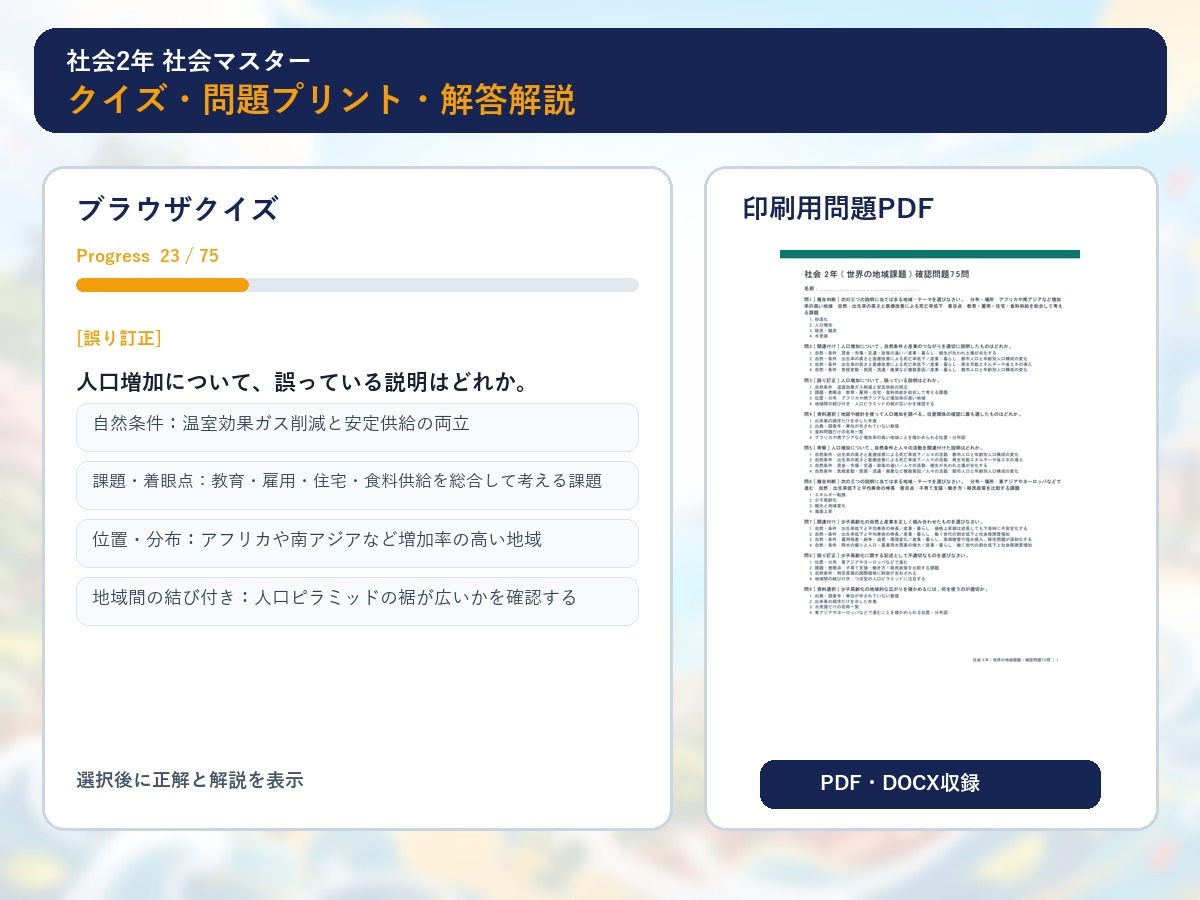This screenshot has height=900, width=1200.
Task: Open the printable PDF page thumbnail
Action: (x=930, y=460)
